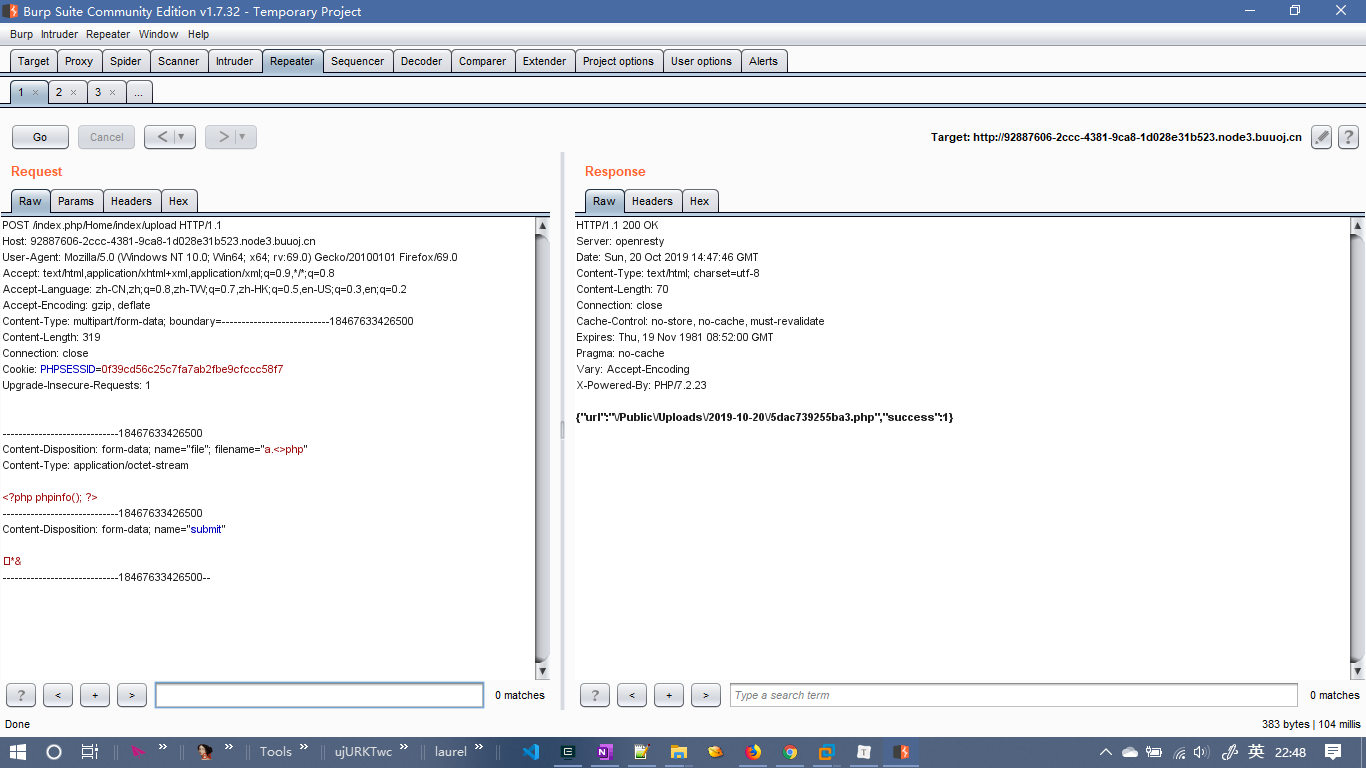1366x768 pixels.
Task: Click response search help question button
Action: point(595,695)
